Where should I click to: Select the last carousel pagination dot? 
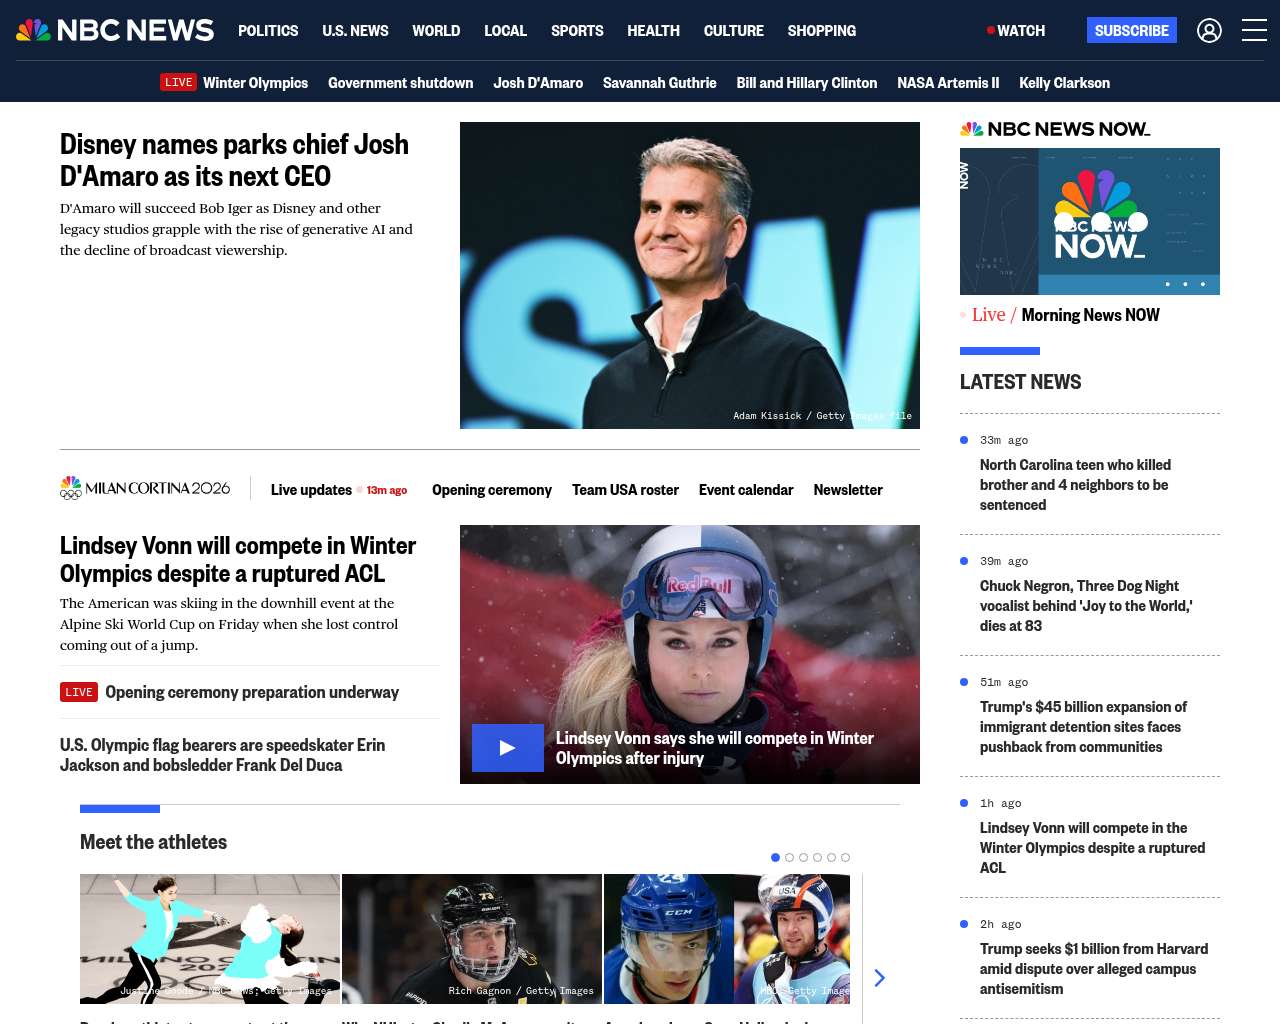point(845,857)
